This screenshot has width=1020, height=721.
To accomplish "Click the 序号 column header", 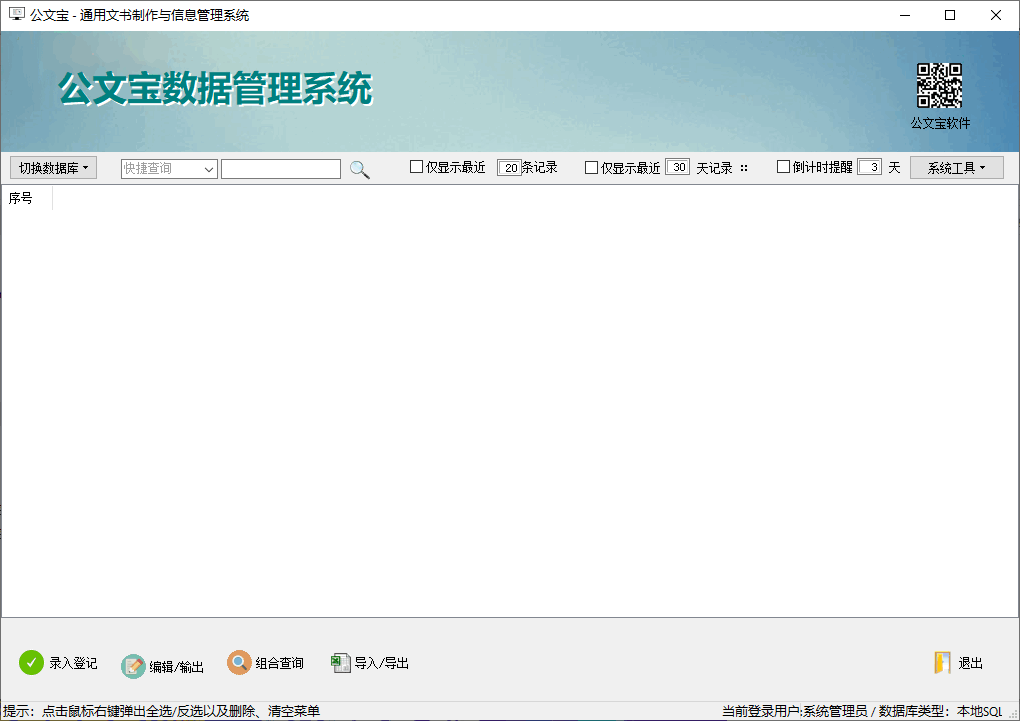I will tap(27, 198).
